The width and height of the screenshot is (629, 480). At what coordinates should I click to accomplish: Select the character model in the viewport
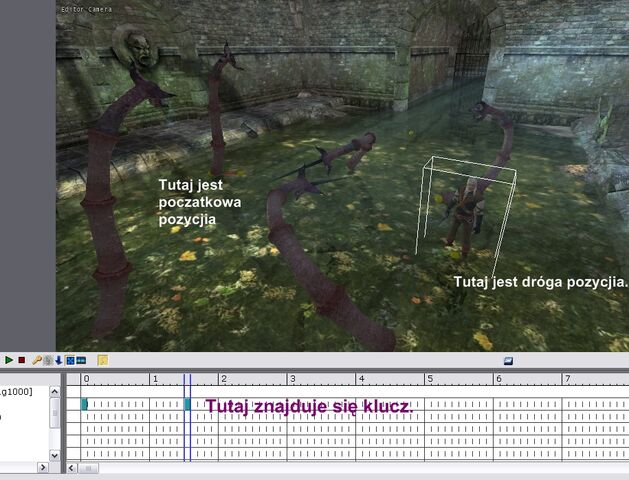tap(463, 215)
